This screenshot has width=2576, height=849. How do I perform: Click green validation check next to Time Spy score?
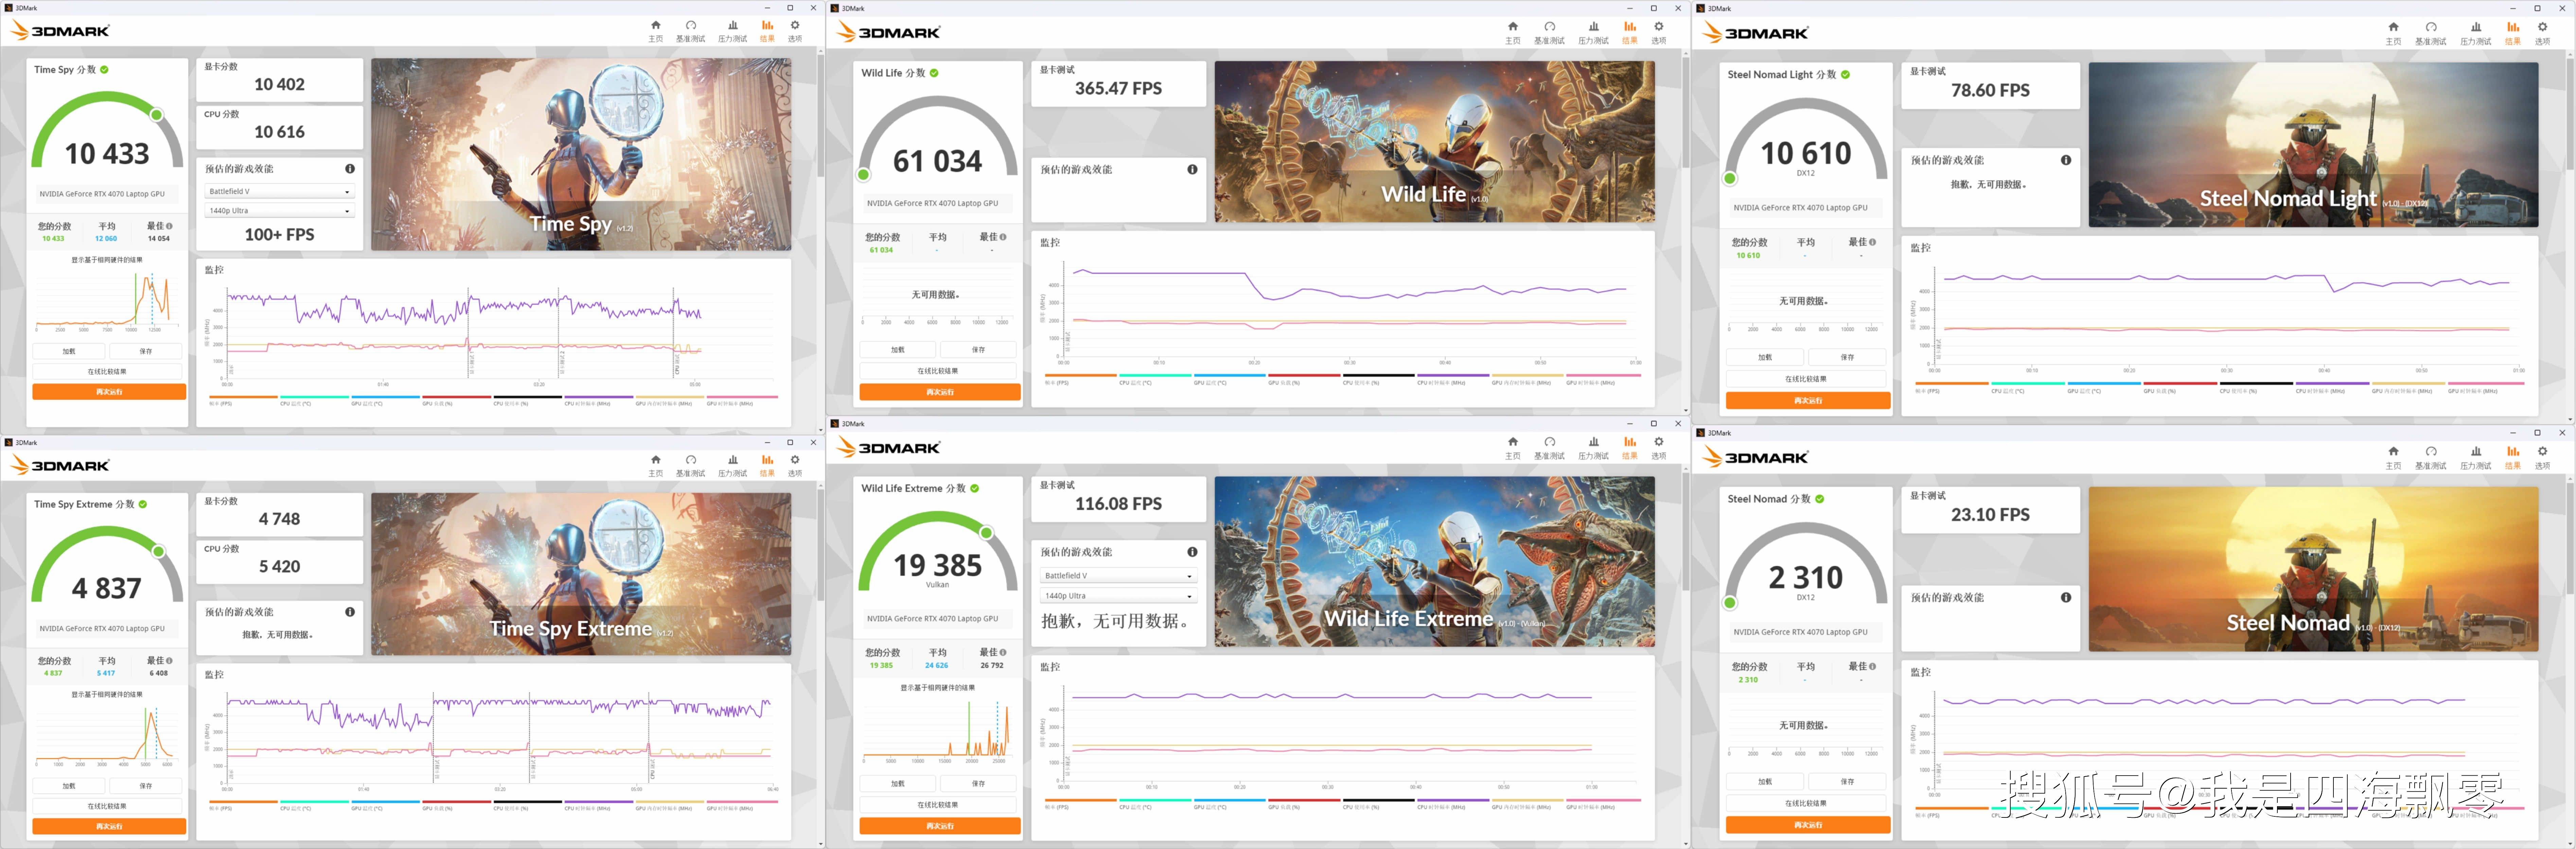pyautogui.click(x=104, y=70)
